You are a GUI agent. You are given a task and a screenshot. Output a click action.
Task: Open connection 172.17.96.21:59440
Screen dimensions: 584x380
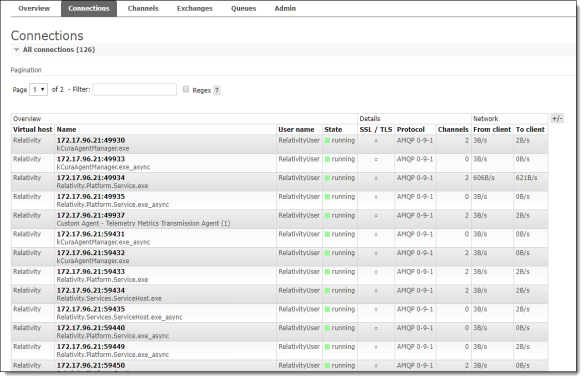pyautogui.click(x=91, y=328)
